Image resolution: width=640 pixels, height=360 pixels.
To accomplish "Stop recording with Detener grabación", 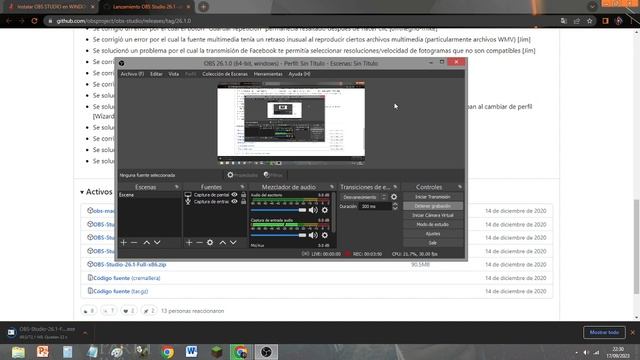I will [433, 206].
